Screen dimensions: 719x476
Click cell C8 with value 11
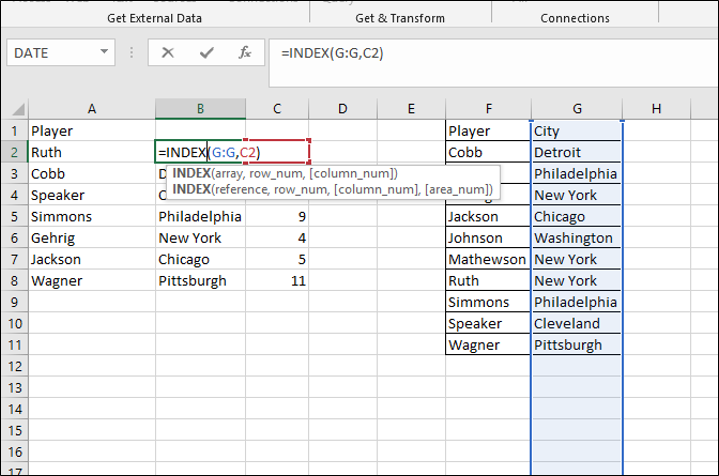coord(277,281)
